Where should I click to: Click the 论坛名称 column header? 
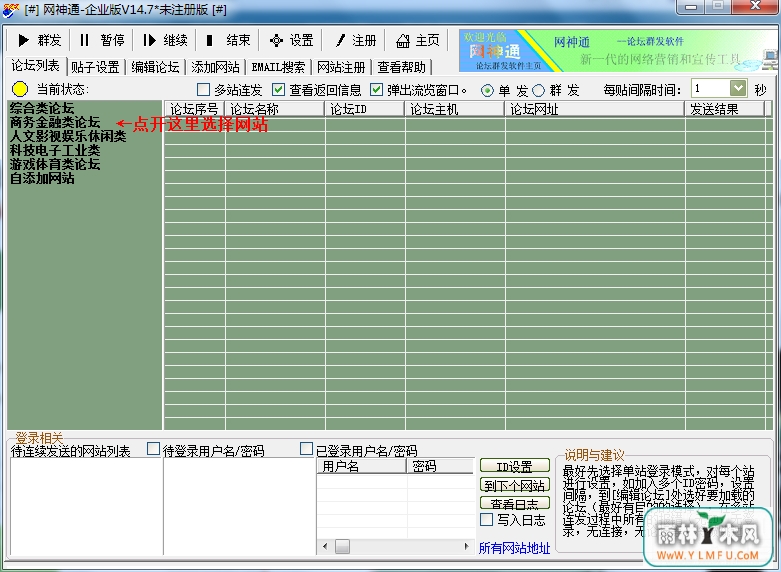pyautogui.click(x=275, y=109)
